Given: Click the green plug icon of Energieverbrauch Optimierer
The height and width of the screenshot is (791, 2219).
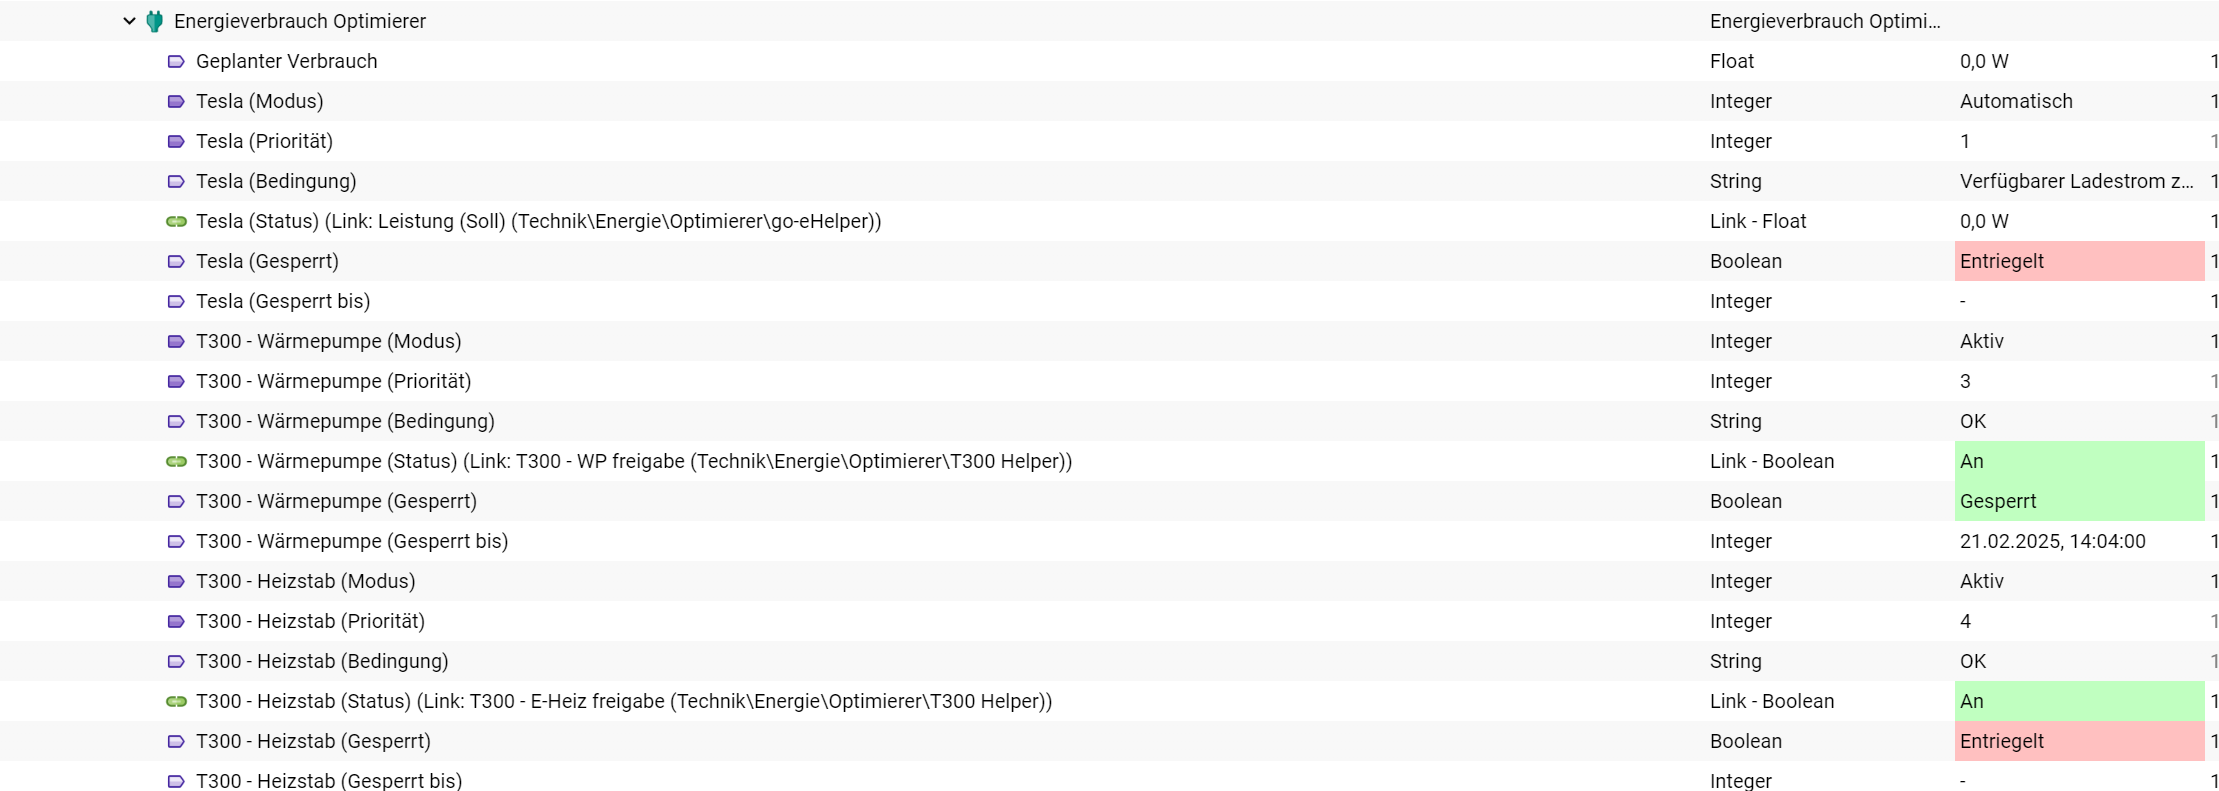Looking at the screenshot, I should tap(155, 21).
